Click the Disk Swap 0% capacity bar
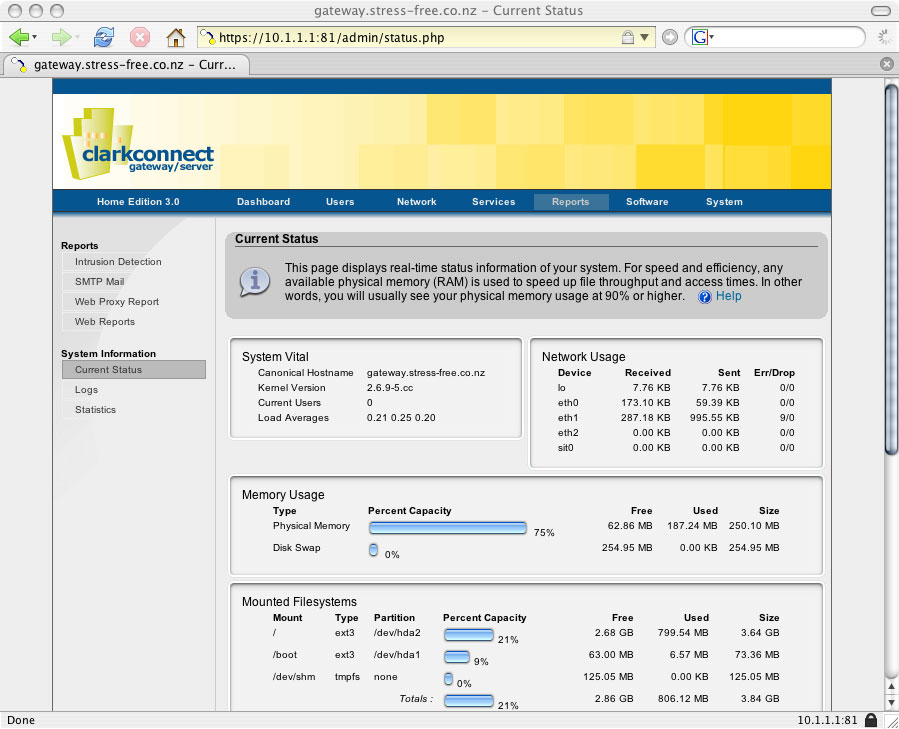Viewport: 899px width, 729px height. [x=373, y=550]
